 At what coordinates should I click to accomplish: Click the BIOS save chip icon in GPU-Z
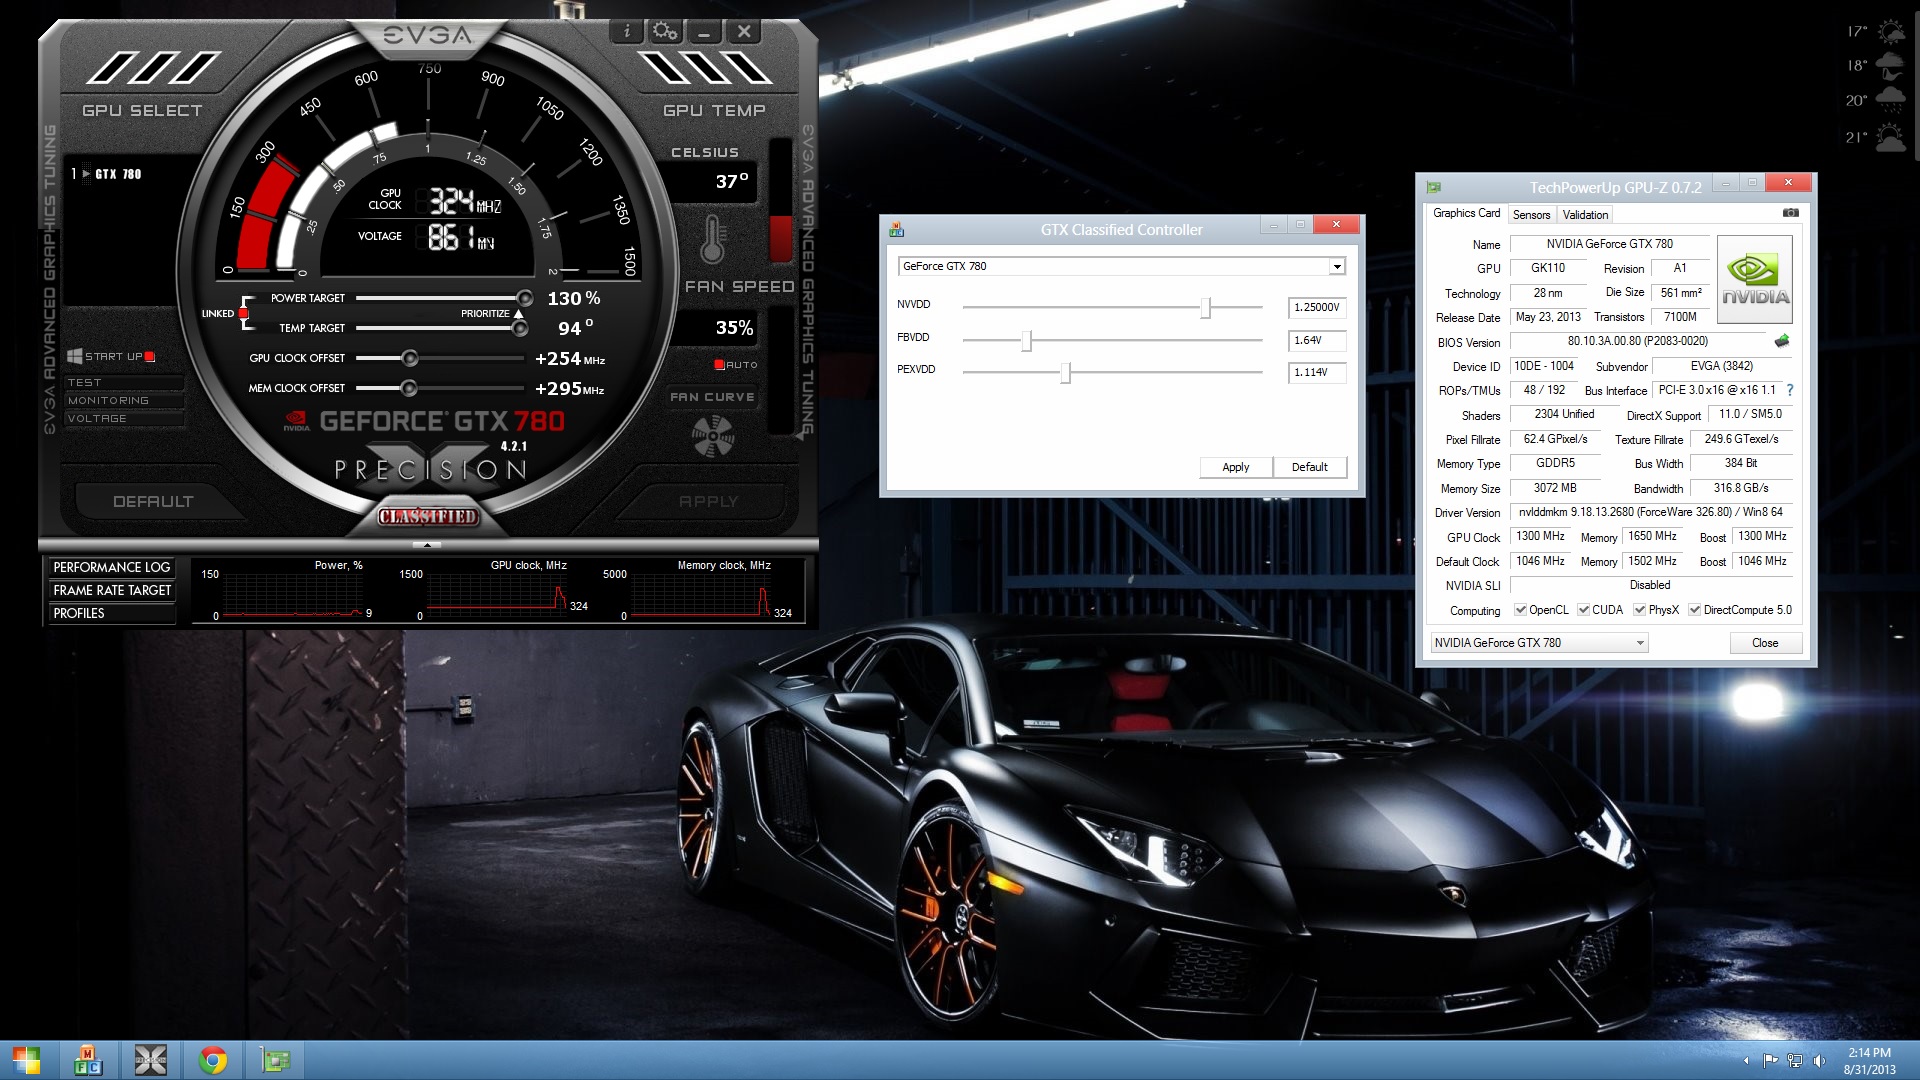coord(1781,341)
